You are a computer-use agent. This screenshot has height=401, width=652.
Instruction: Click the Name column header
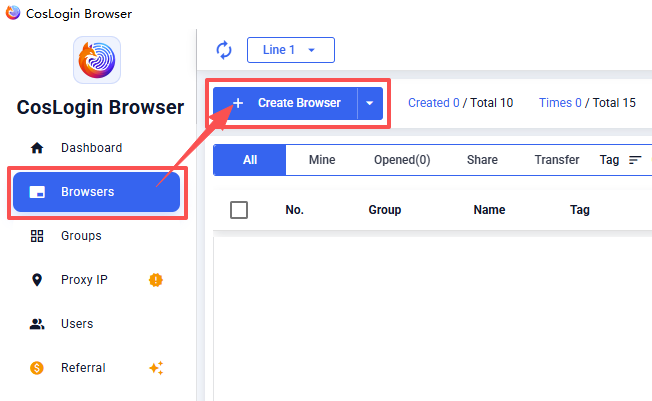coord(489,210)
